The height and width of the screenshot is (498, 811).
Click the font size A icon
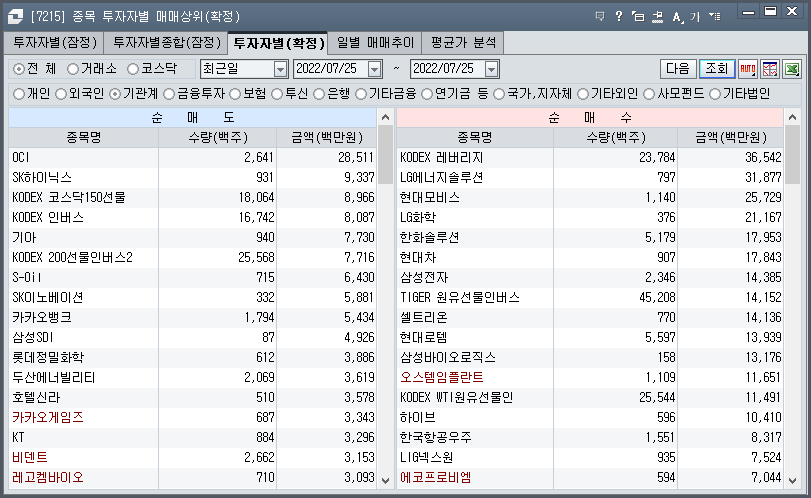pyautogui.click(x=677, y=17)
